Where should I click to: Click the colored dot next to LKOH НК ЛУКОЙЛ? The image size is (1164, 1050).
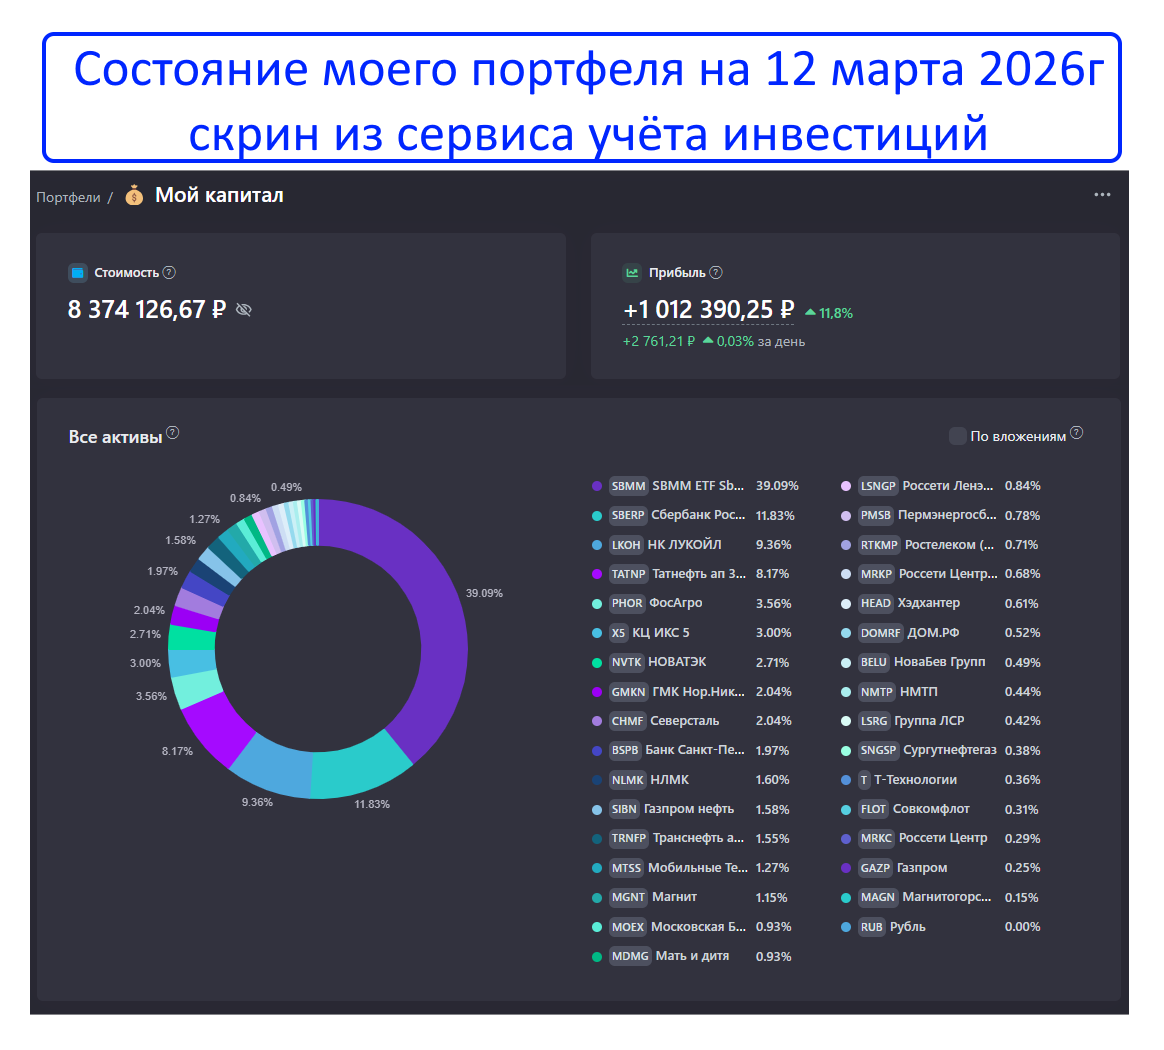coord(598,545)
